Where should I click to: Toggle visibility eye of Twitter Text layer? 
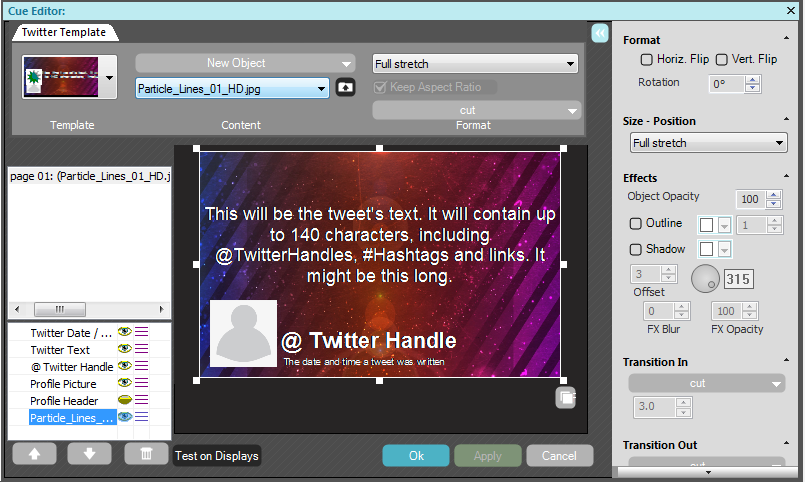click(125, 349)
